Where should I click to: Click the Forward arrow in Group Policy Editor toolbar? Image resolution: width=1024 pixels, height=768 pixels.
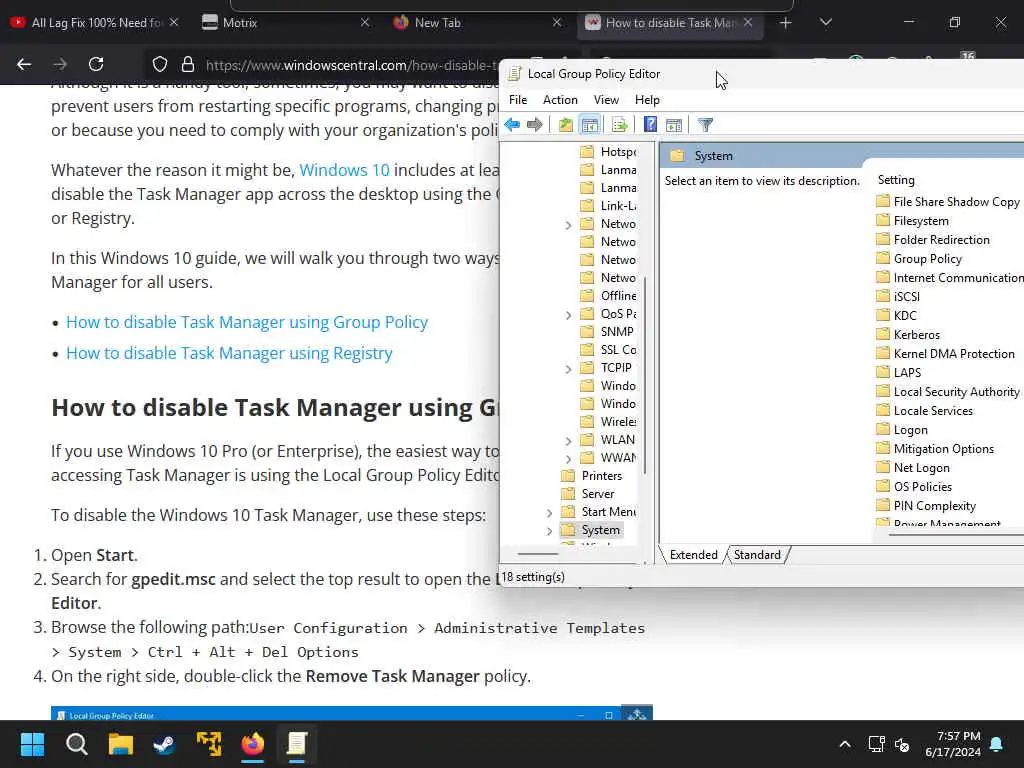point(534,124)
